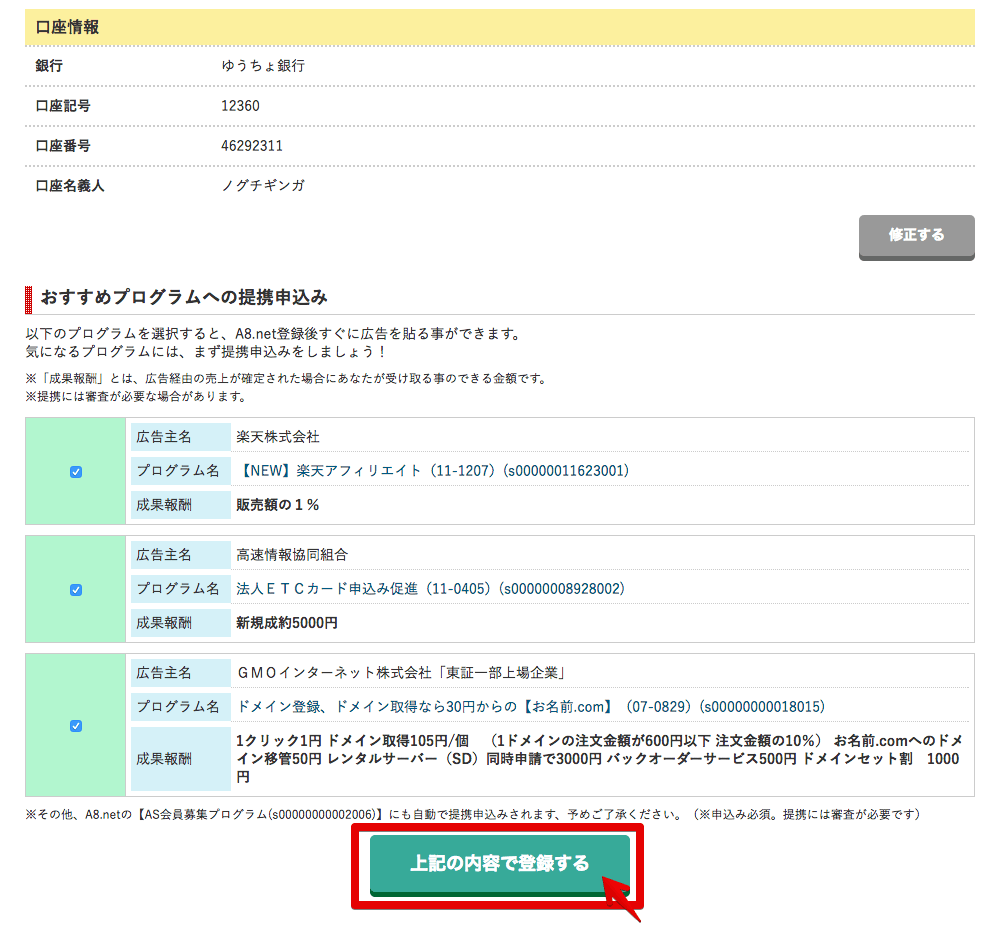Image resolution: width=1000 pixels, height=926 pixels.
Task: Select account symbol 12360
Action: pos(240,106)
